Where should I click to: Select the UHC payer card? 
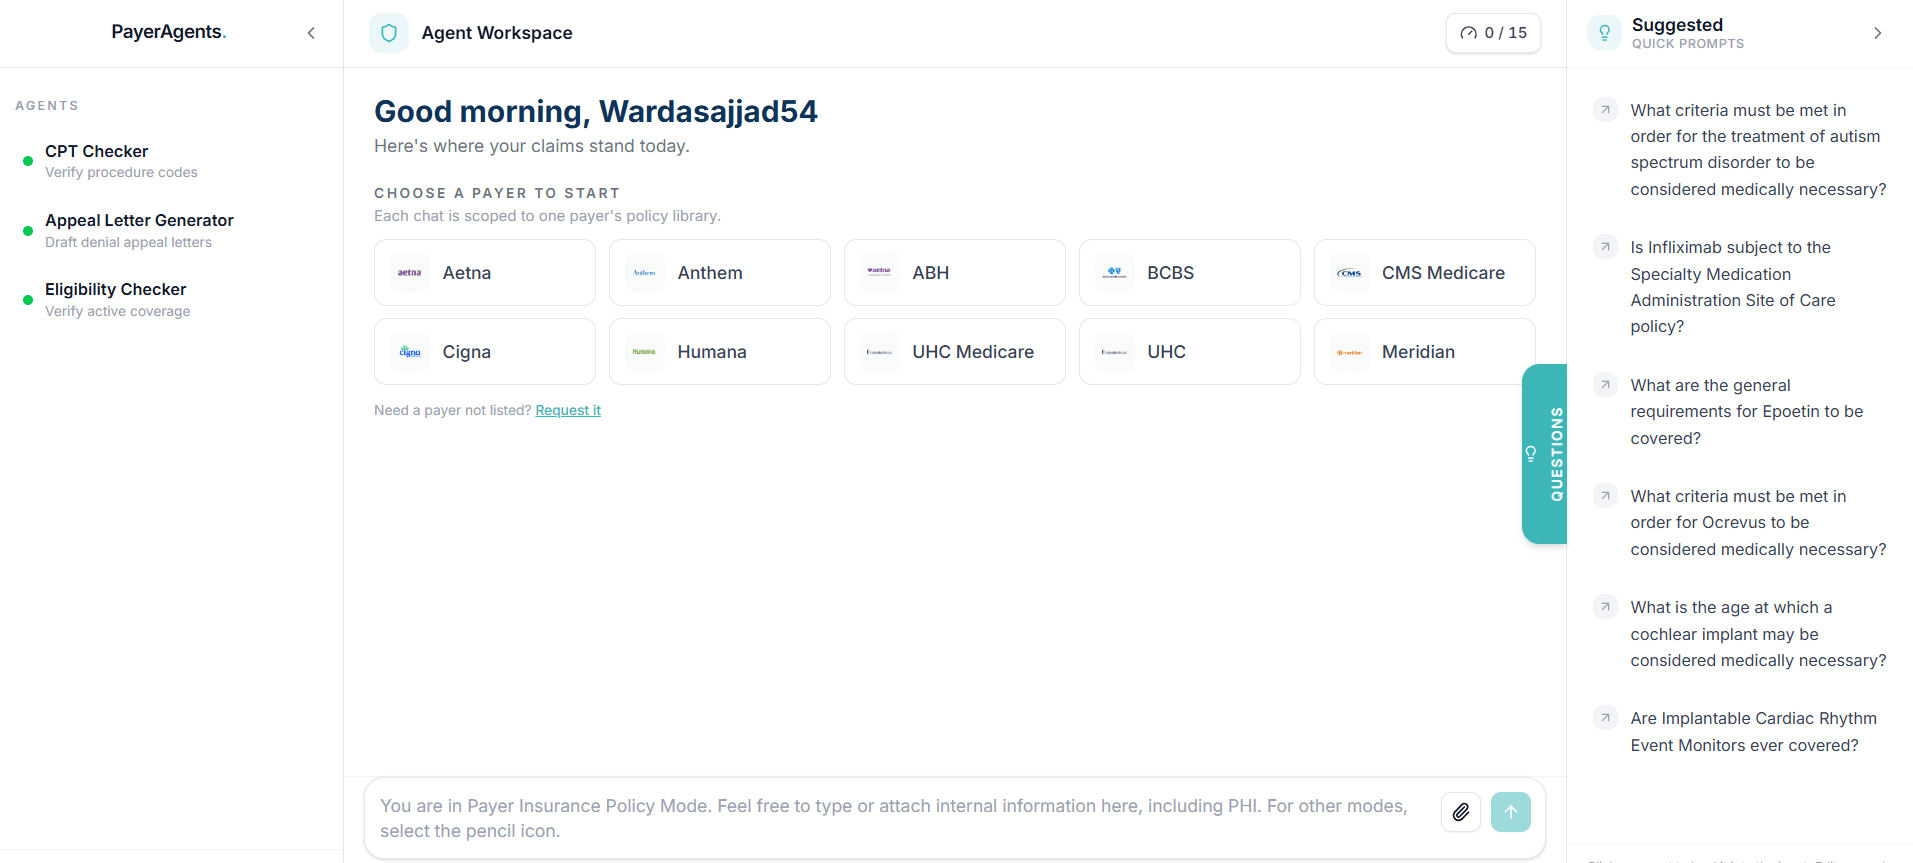click(1190, 351)
